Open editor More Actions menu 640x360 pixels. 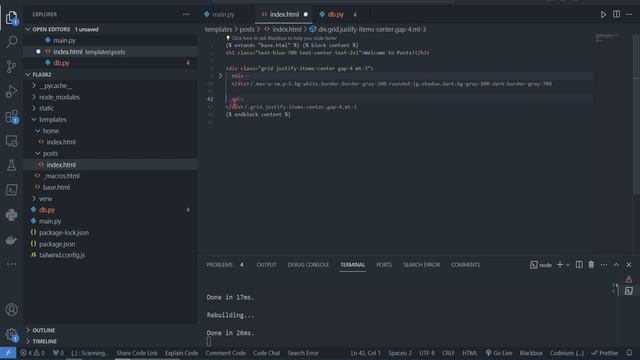click(x=629, y=14)
